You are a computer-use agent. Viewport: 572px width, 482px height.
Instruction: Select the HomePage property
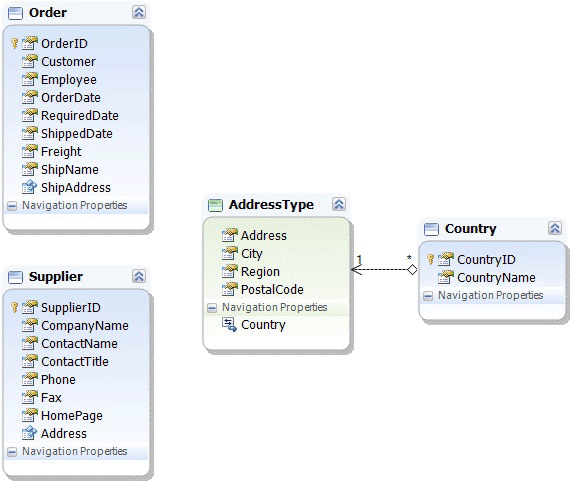[72, 416]
